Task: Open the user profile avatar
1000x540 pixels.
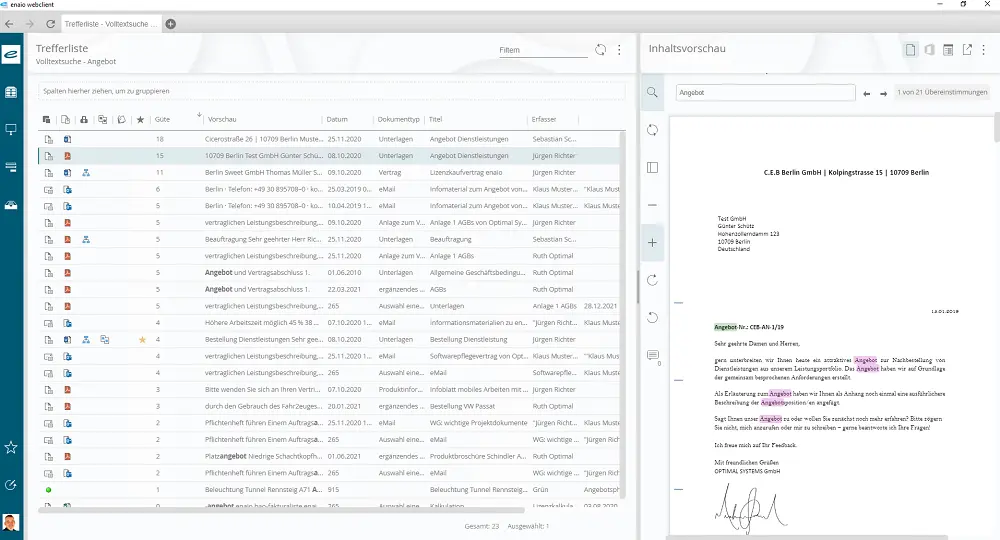Action: pyautogui.click(x=11, y=523)
